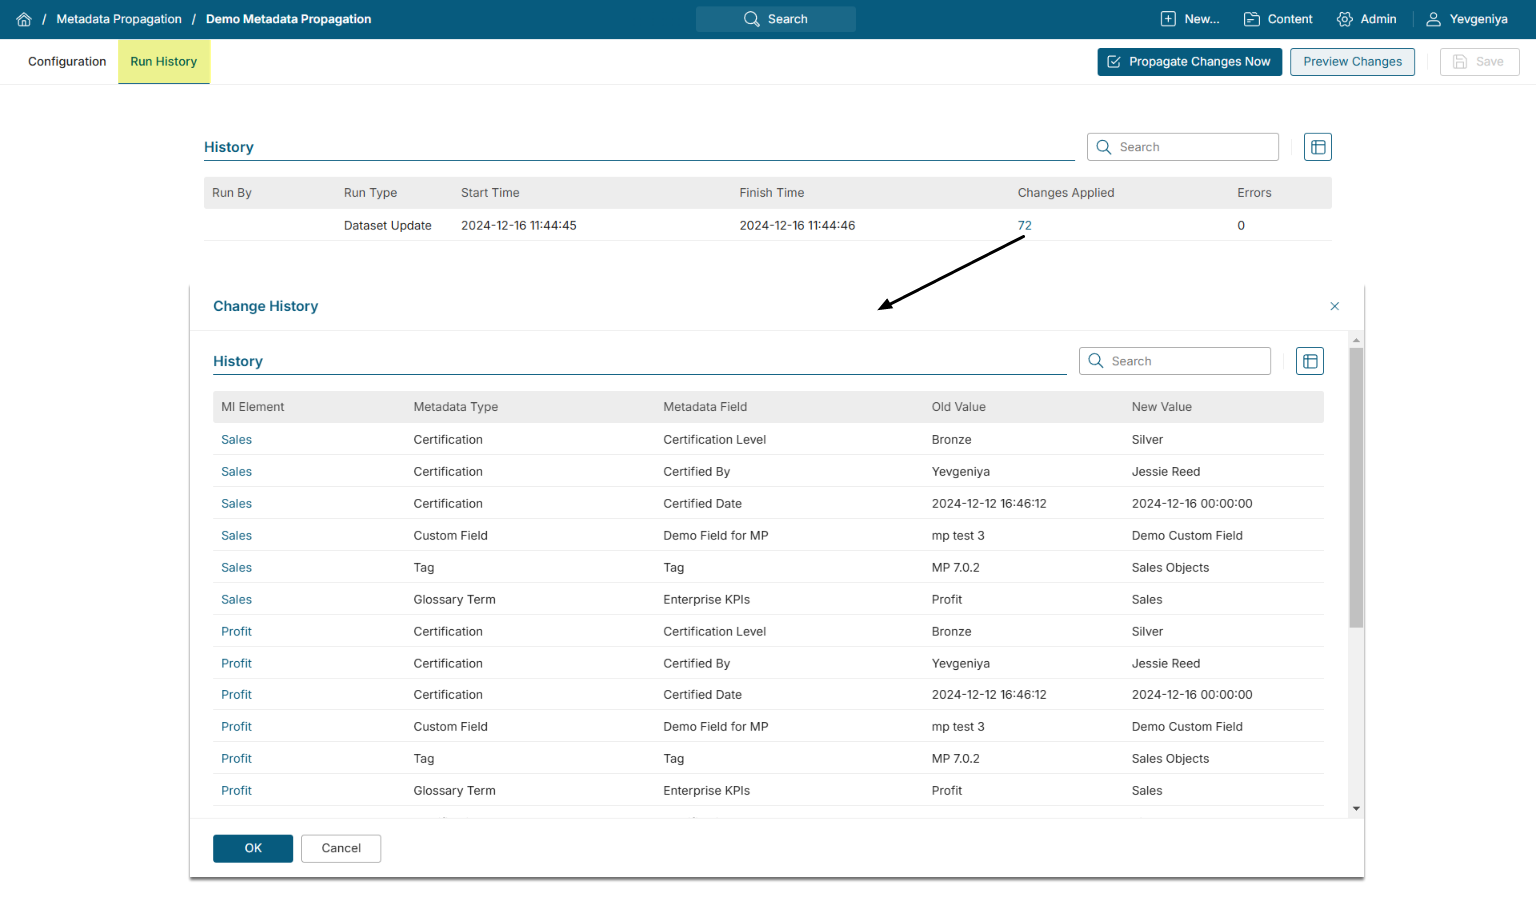Click the Preview Changes button
The image size is (1536, 921).
click(1352, 62)
